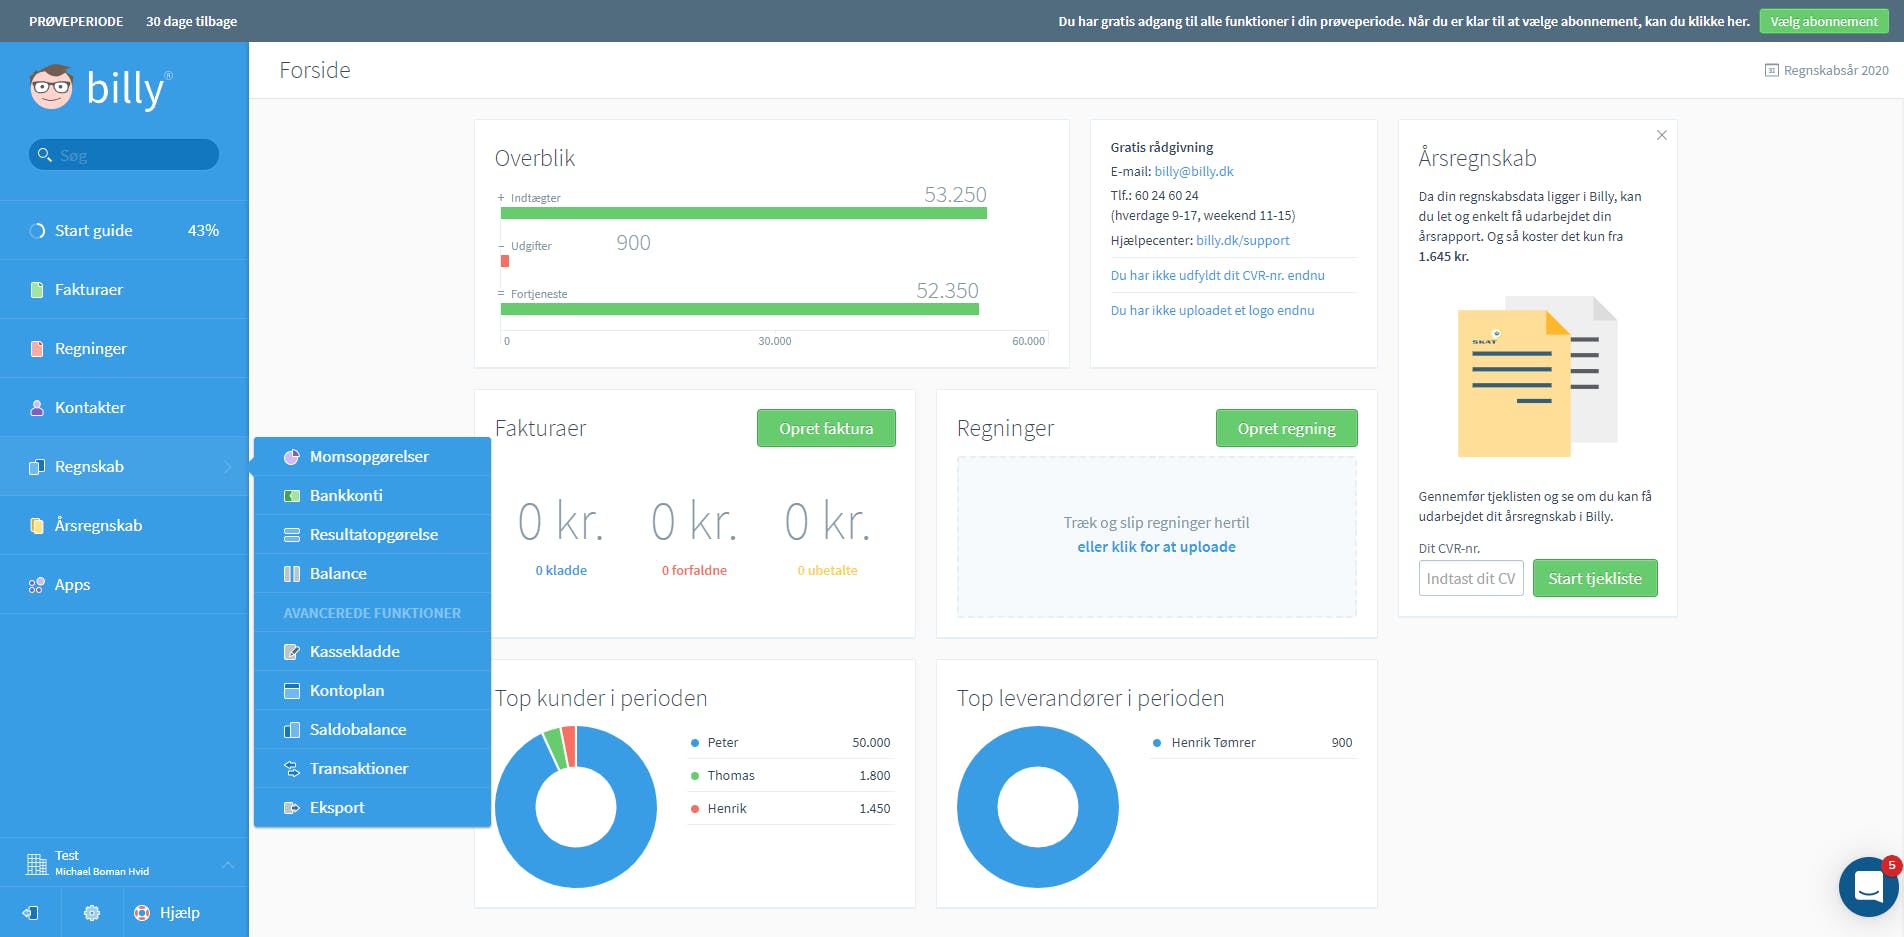This screenshot has width=1904, height=937.
Task: Click the log out icon at bottom left
Action: 30,913
